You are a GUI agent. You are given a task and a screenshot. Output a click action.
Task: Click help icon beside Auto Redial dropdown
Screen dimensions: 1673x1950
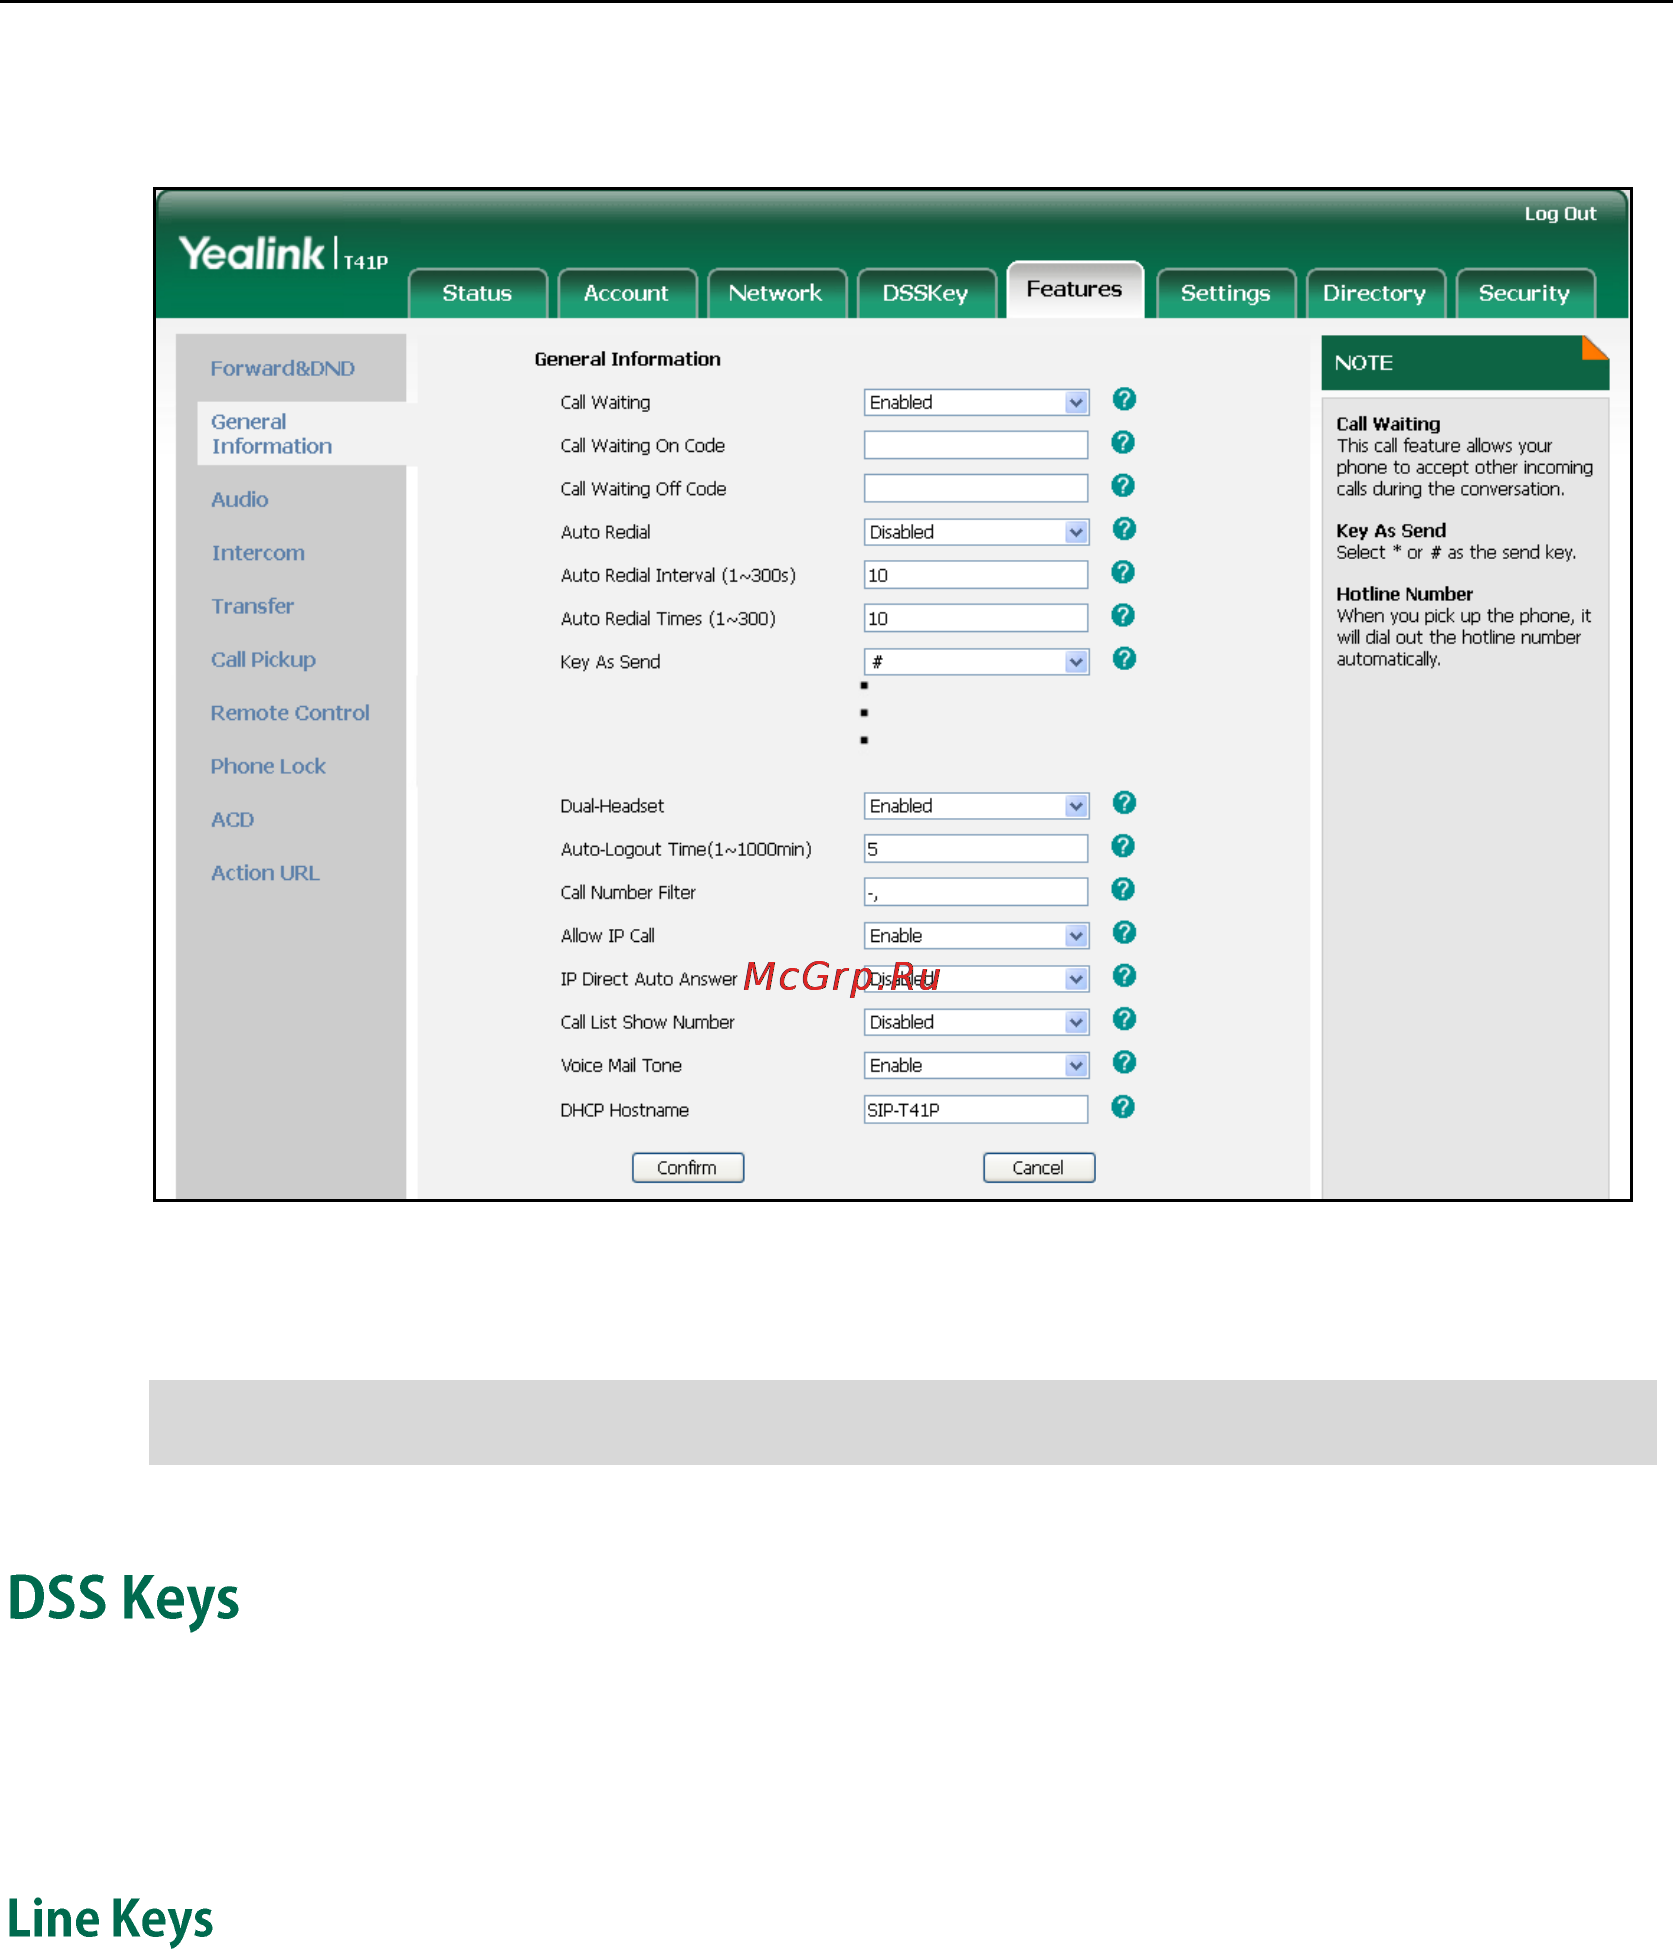coord(1124,529)
